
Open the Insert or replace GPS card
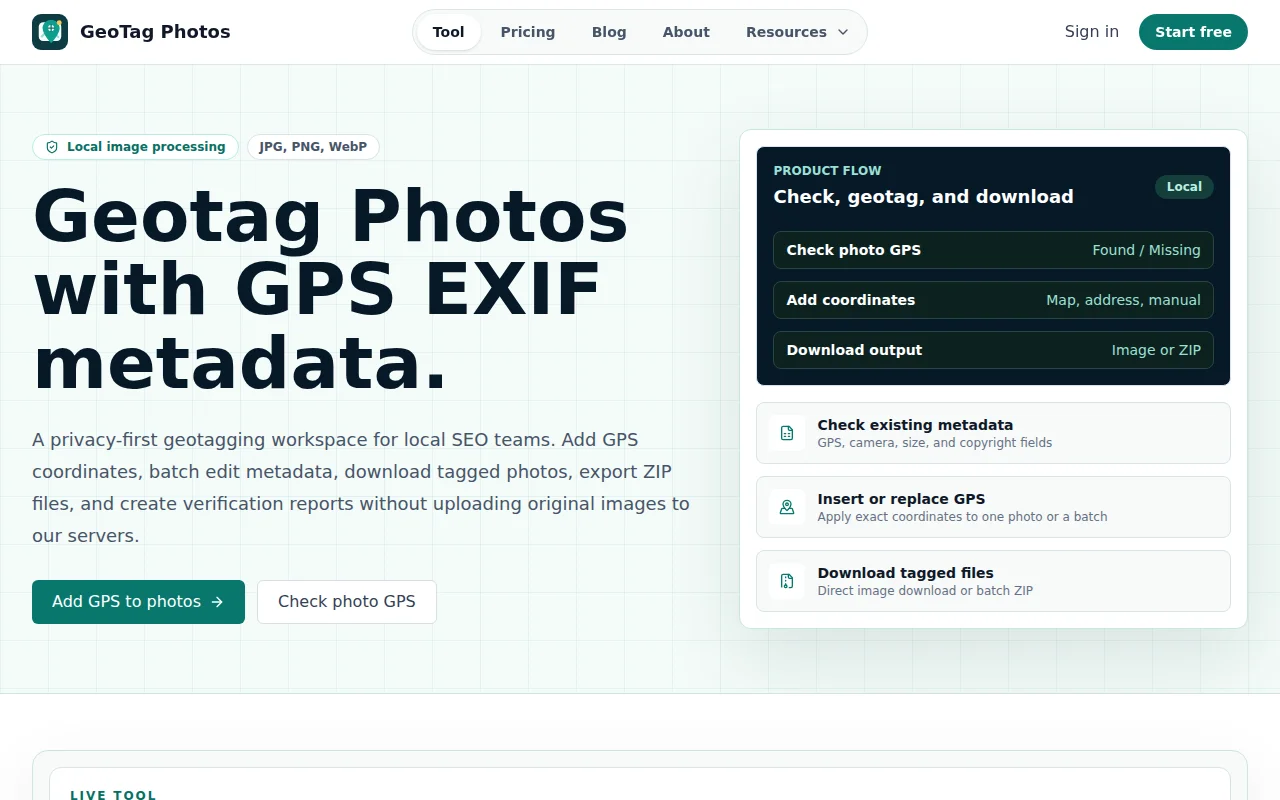[993, 507]
